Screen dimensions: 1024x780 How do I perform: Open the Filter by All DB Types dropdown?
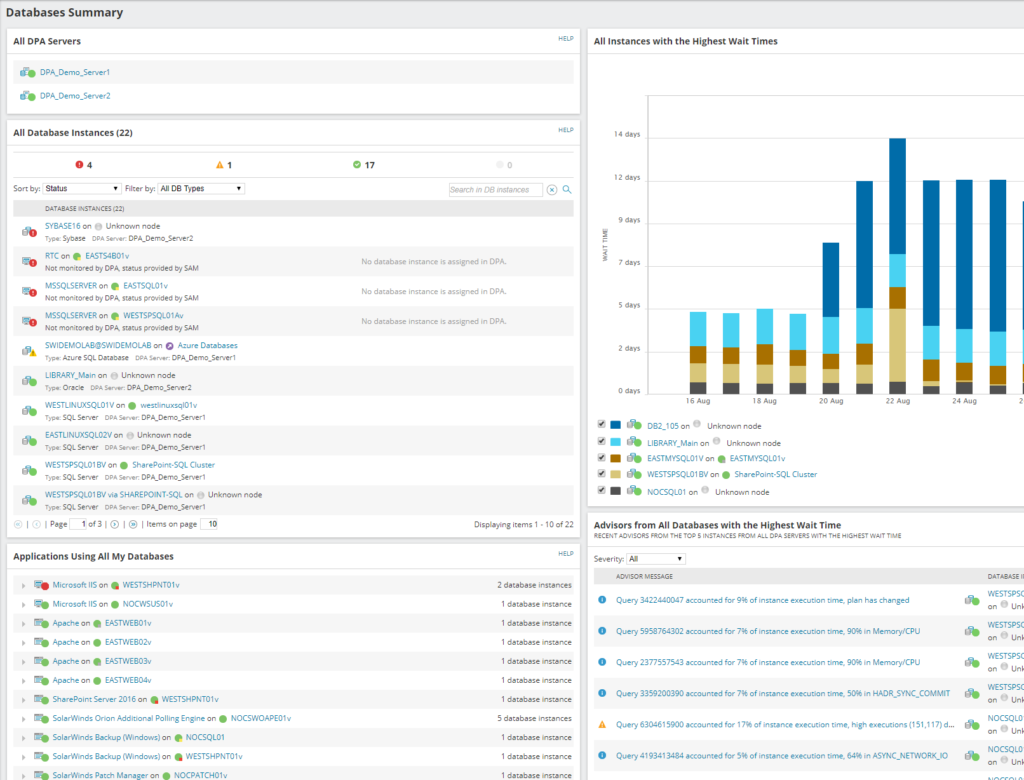pyautogui.click(x=201, y=189)
